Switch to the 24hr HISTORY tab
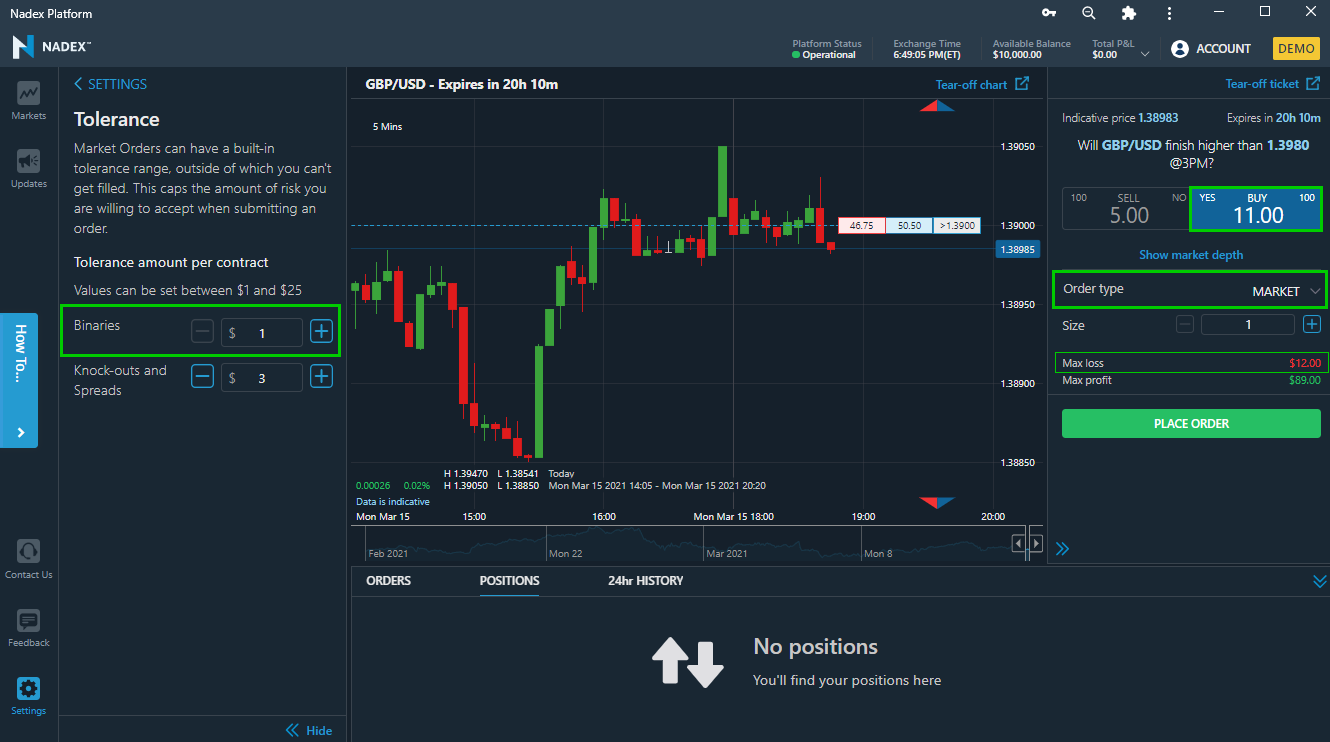 (645, 581)
